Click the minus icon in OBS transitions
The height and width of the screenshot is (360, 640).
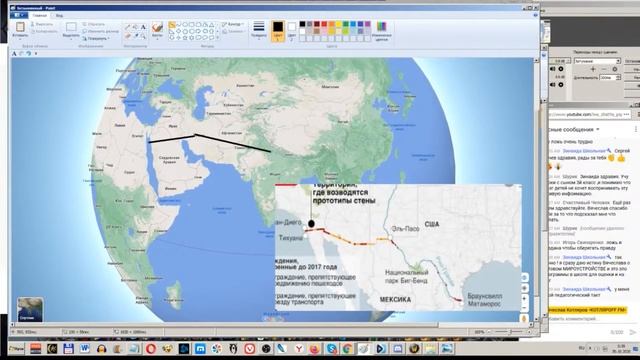click(x=604, y=69)
